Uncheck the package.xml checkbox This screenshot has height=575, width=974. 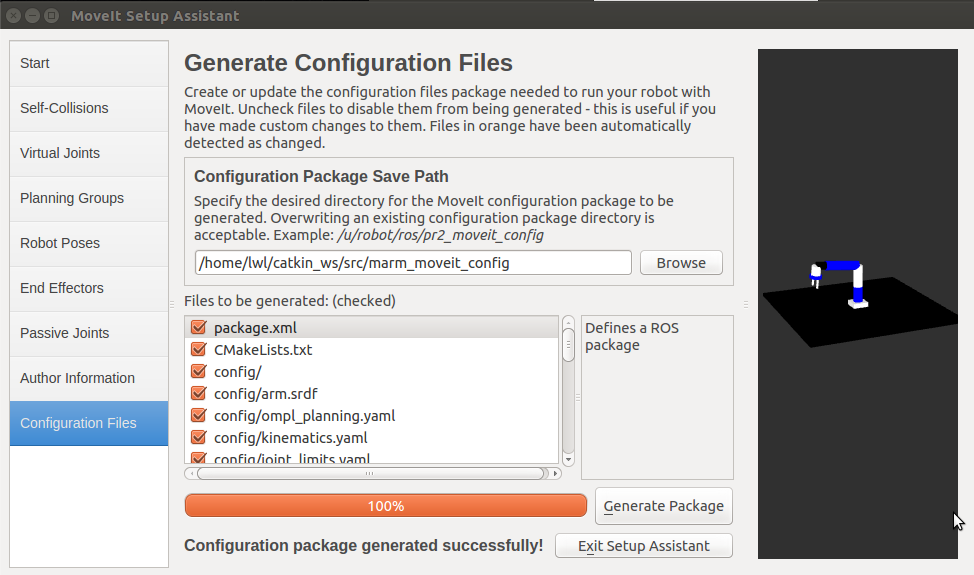coord(198,328)
